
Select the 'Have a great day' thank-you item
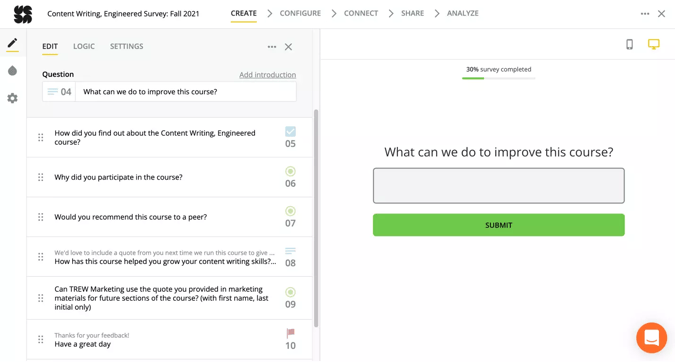click(x=169, y=340)
